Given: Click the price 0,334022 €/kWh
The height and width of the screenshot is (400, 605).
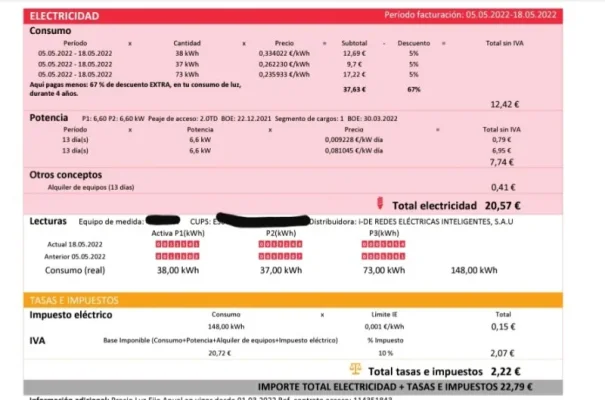Looking at the screenshot, I should 284,53.
